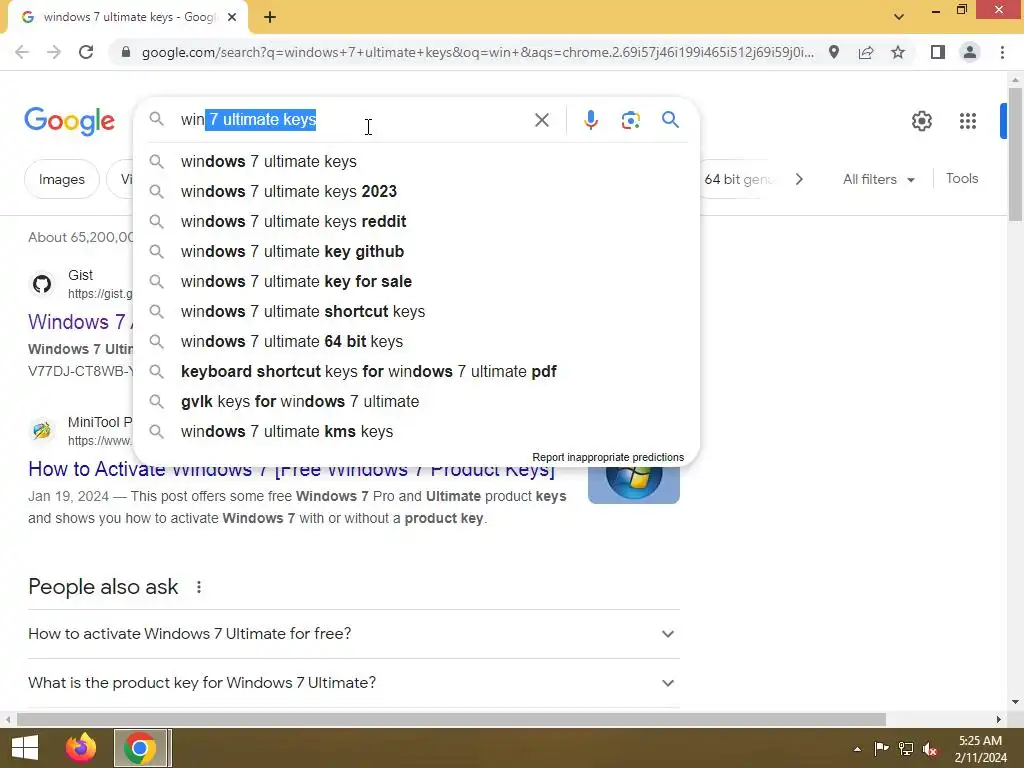Image resolution: width=1024 pixels, height=768 pixels.
Task: Open the Tools button
Action: [x=962, y=178]
